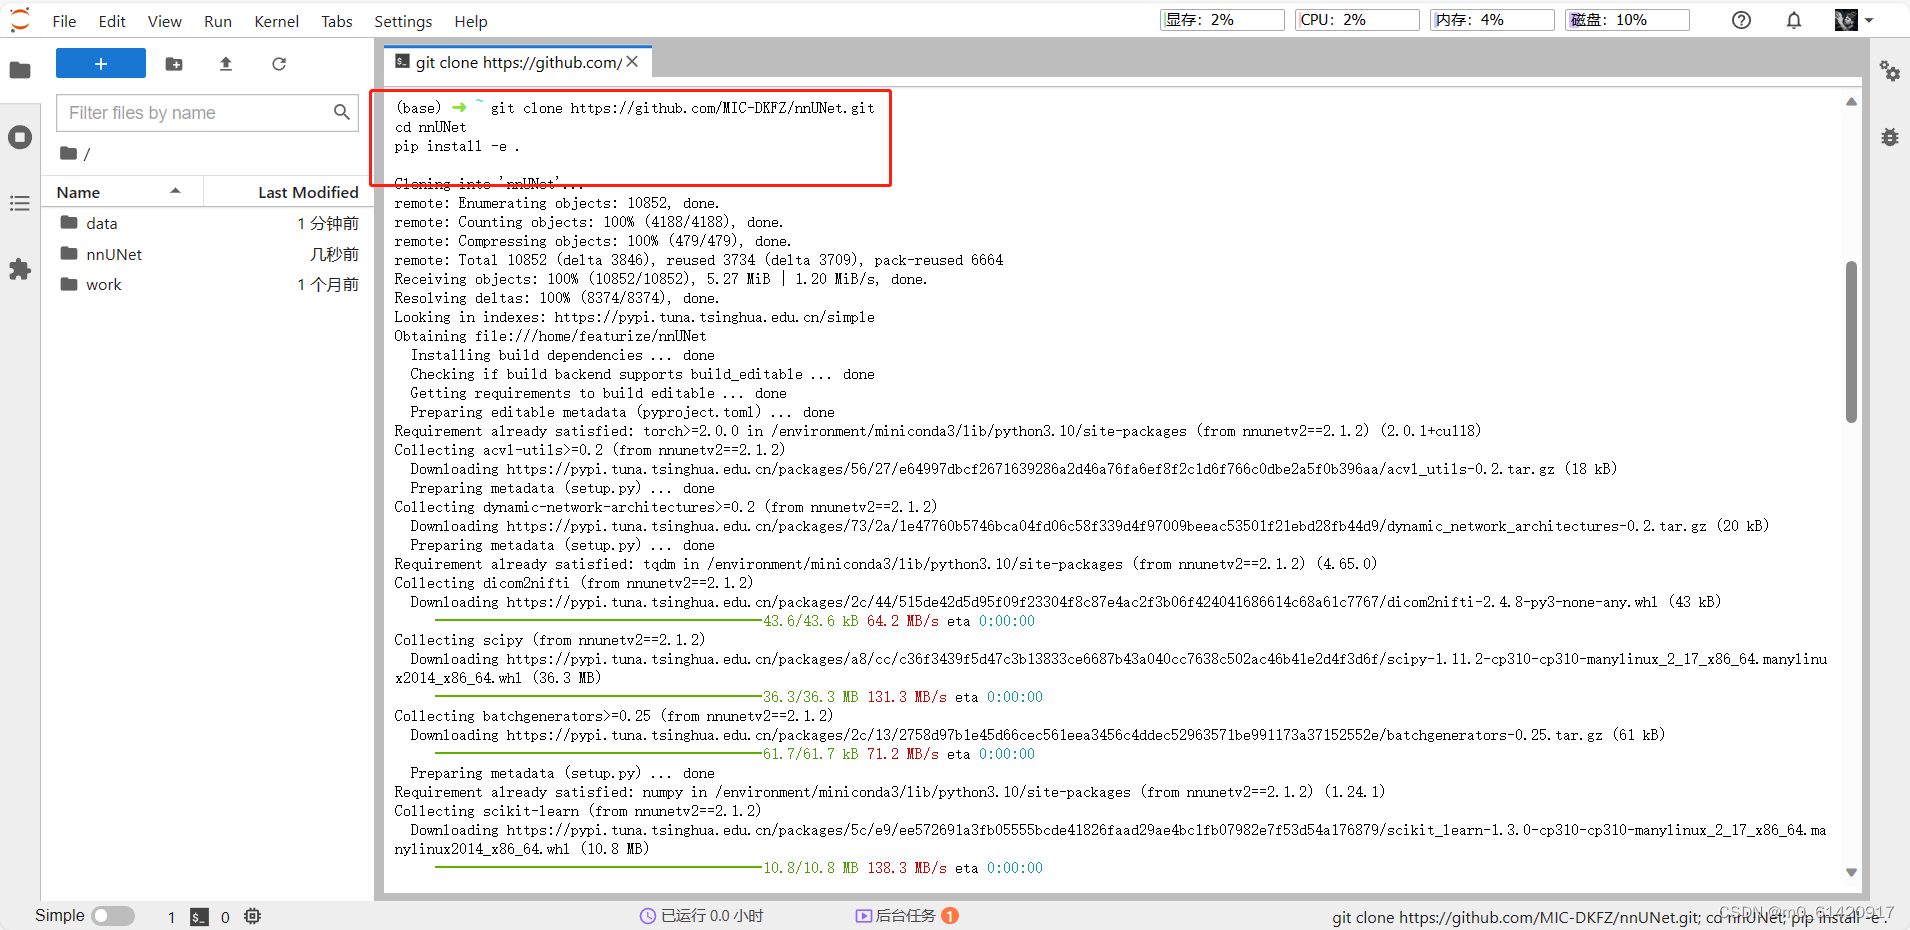Image resolution: width=1910 pixels, height=930 pixels.
Task: Select the data folder
Action: coord(207,223)
